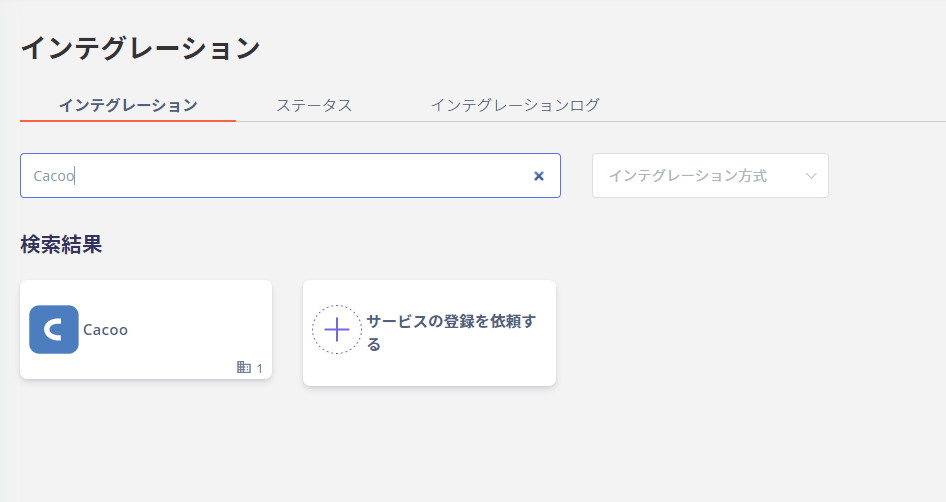
Task: Focus the search field containing Cacoo
Action: [x=290, y=176]
